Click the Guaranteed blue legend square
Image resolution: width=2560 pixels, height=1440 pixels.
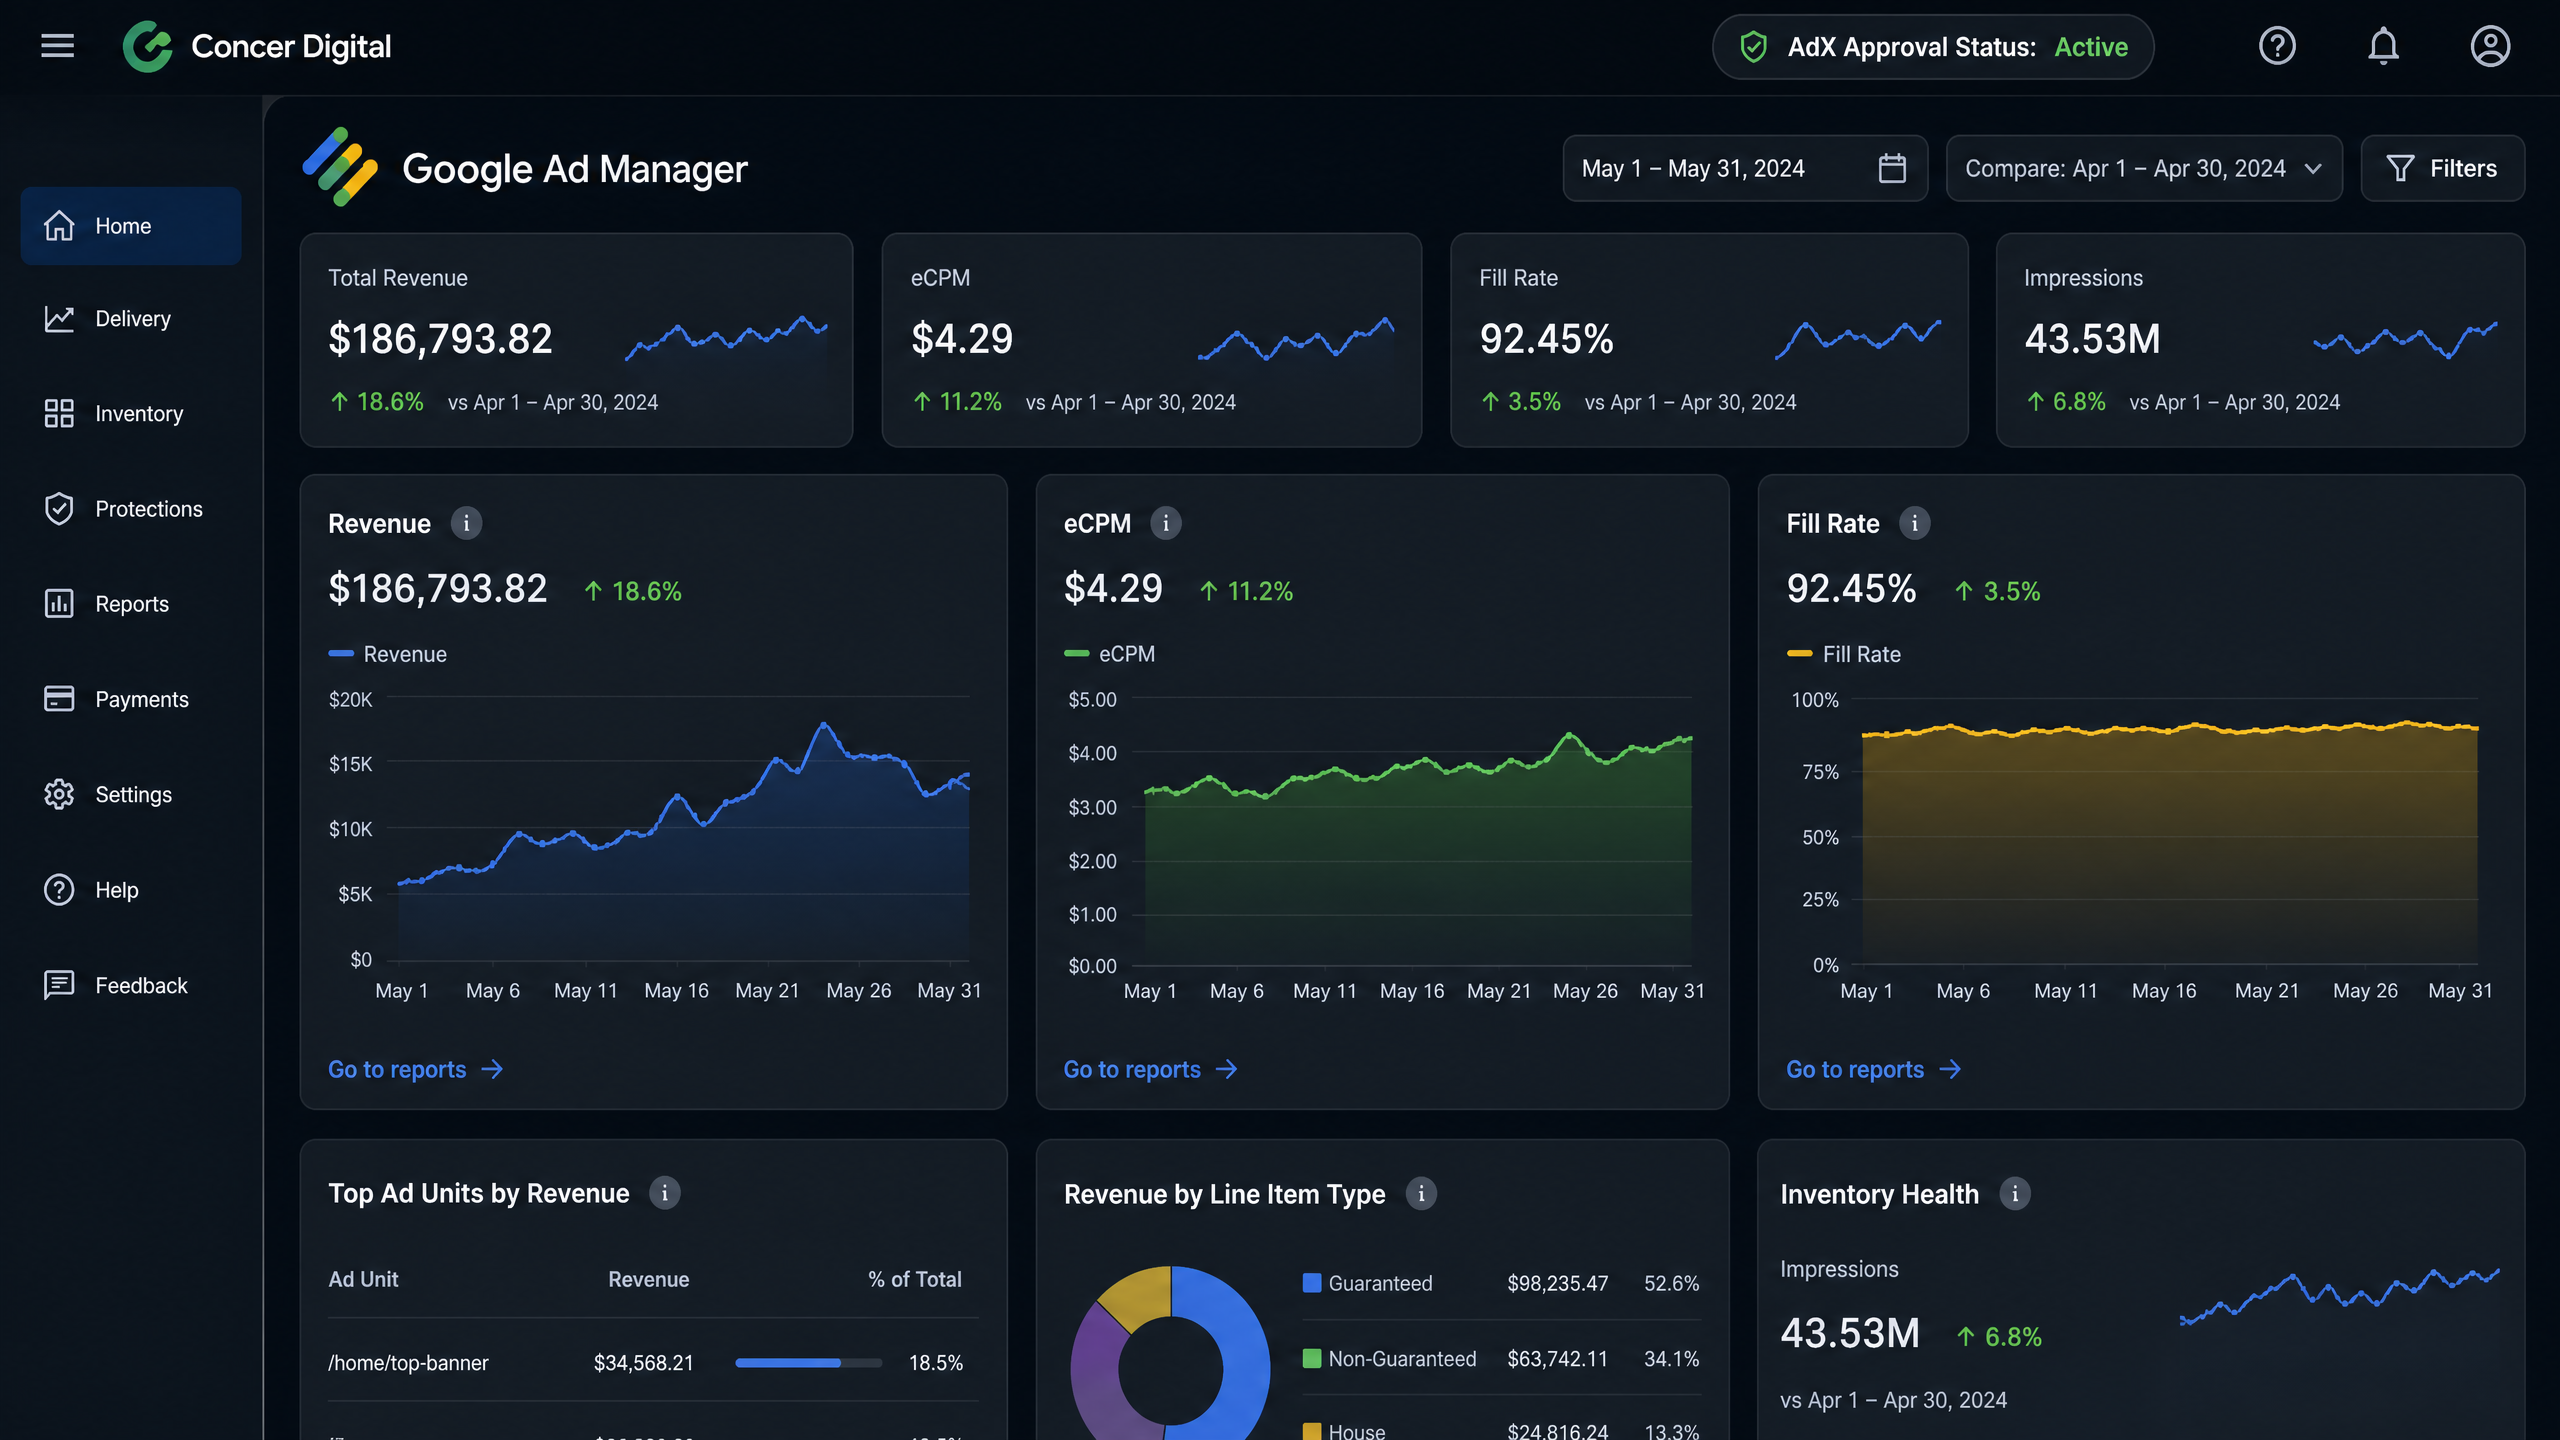(1312, 1282)
